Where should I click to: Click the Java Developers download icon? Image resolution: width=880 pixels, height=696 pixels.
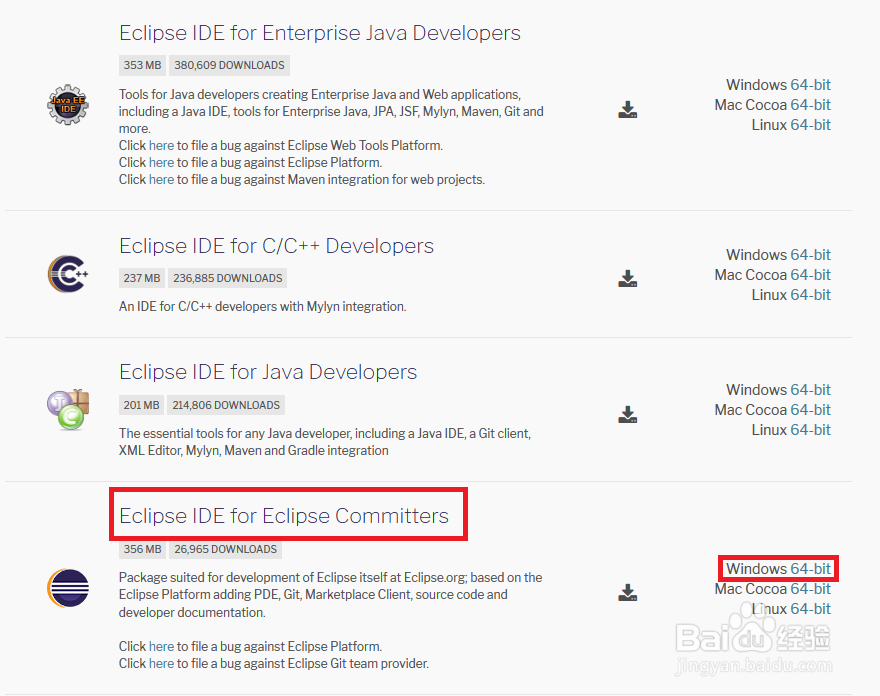(x=627, y=414)
